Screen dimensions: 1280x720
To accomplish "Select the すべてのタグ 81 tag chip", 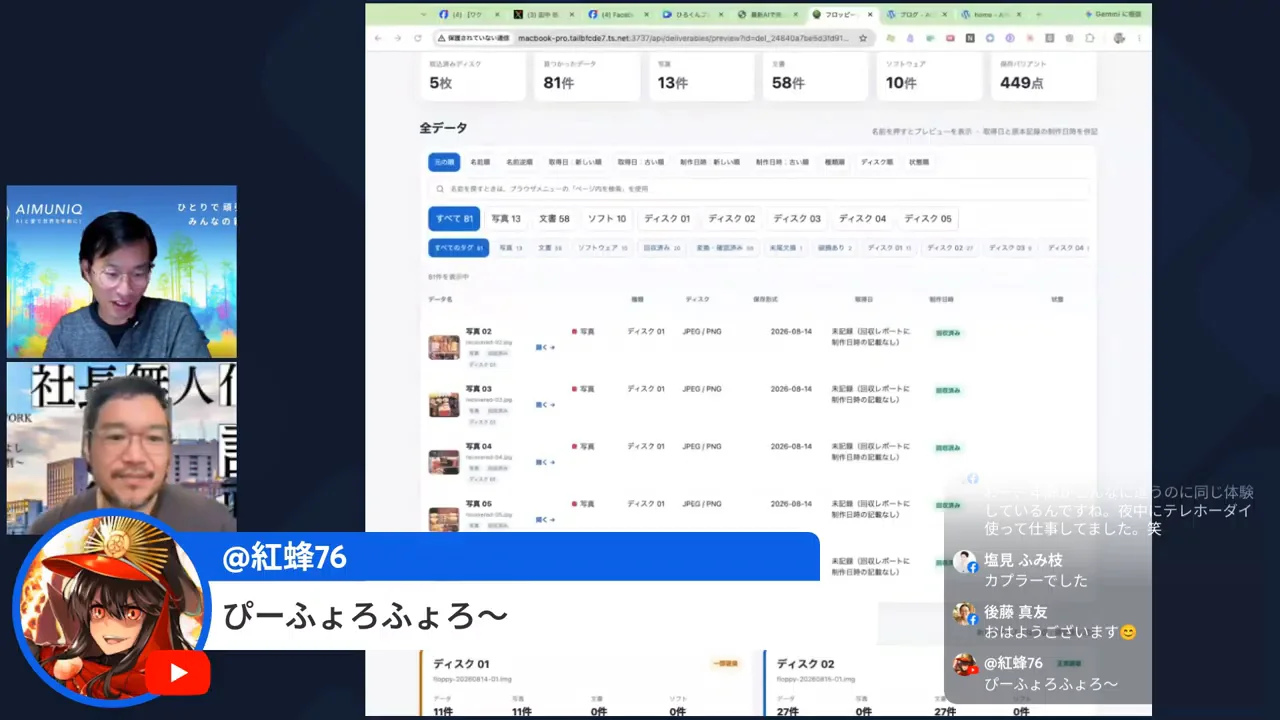I will (x=458, y=247).
